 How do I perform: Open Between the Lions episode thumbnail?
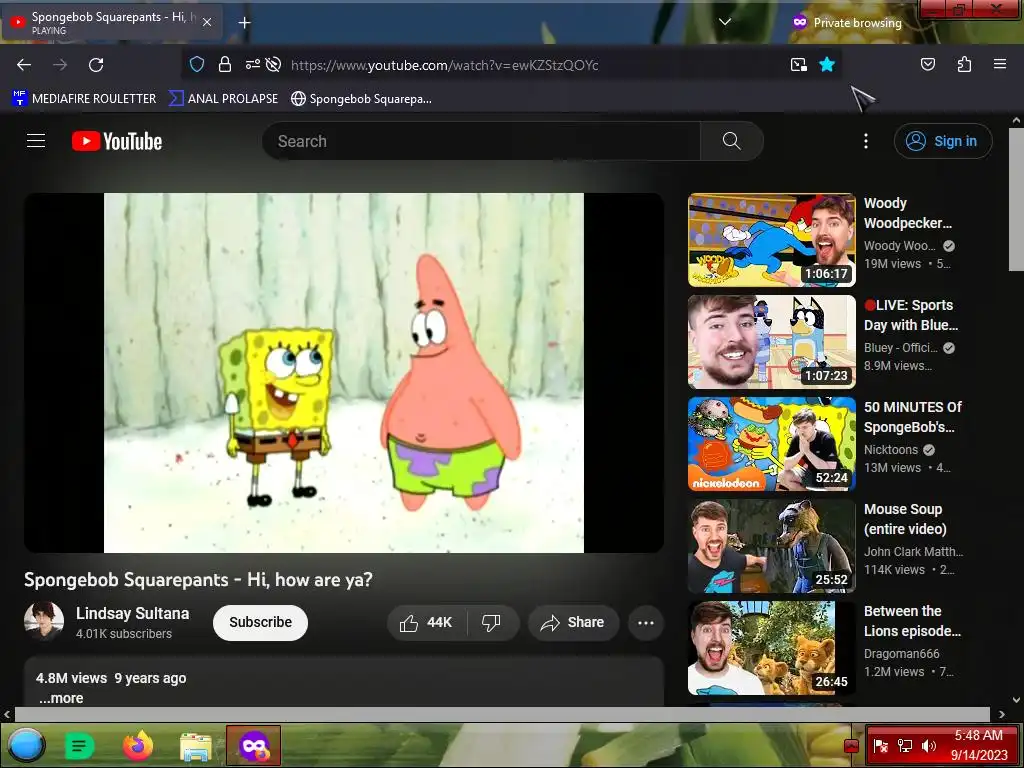click(x=771, y=648)
